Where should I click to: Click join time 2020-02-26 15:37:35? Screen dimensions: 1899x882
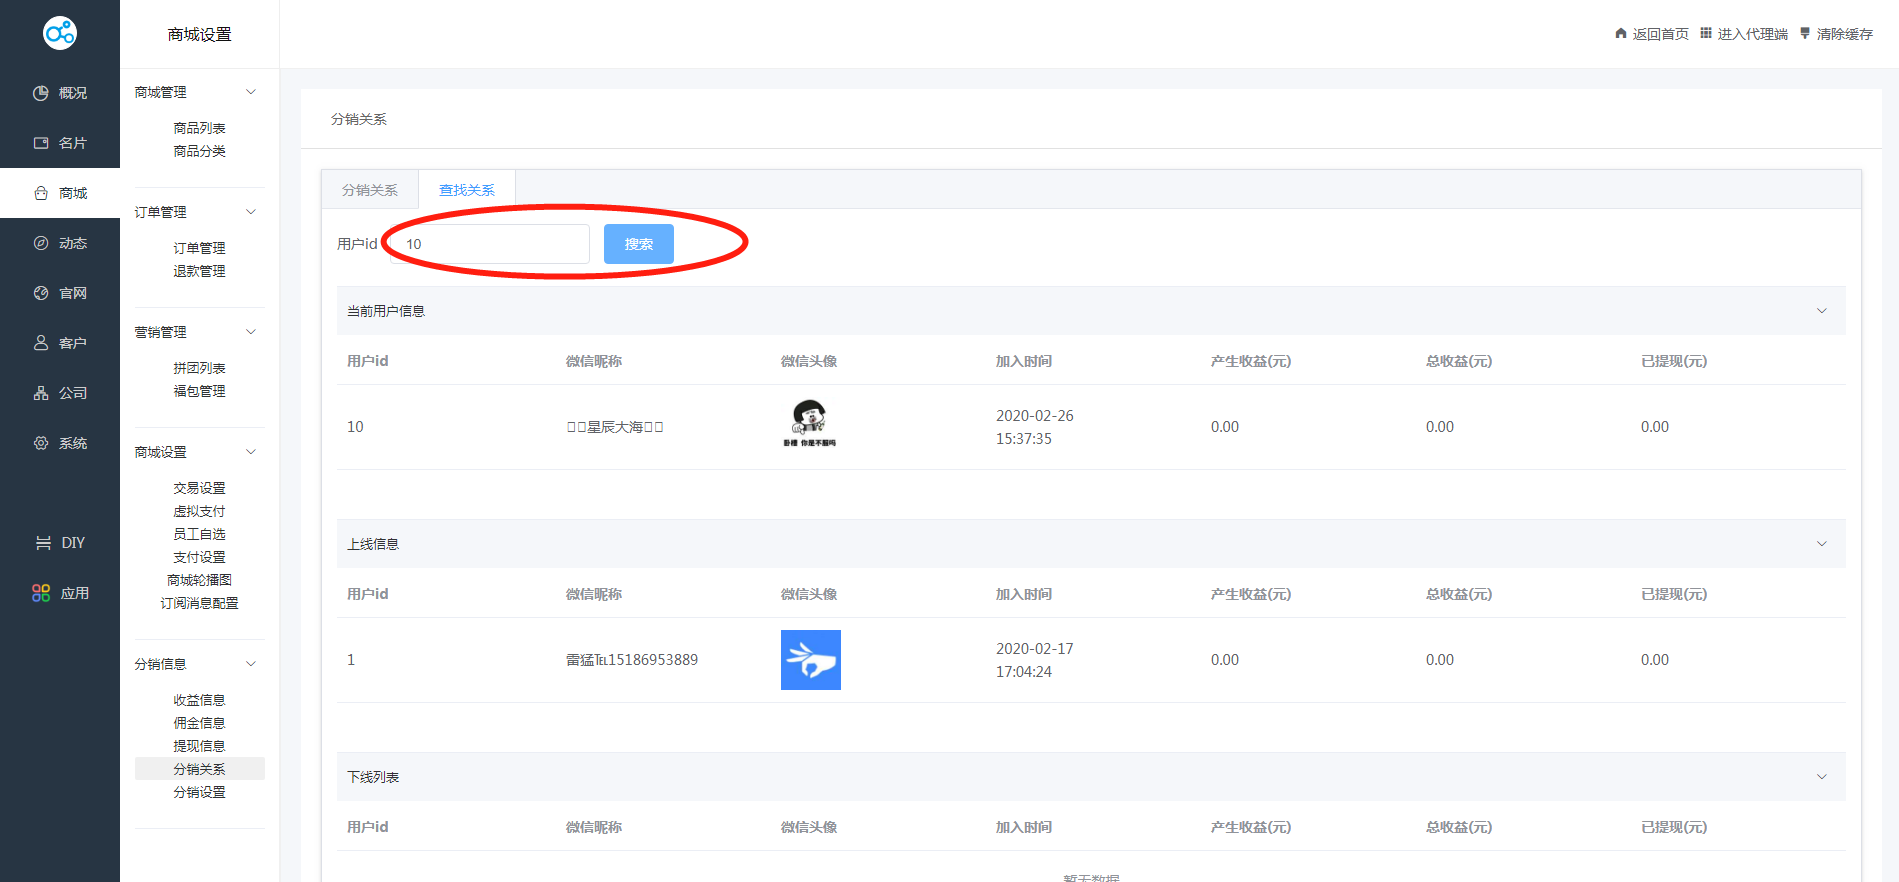(1035, 427)
